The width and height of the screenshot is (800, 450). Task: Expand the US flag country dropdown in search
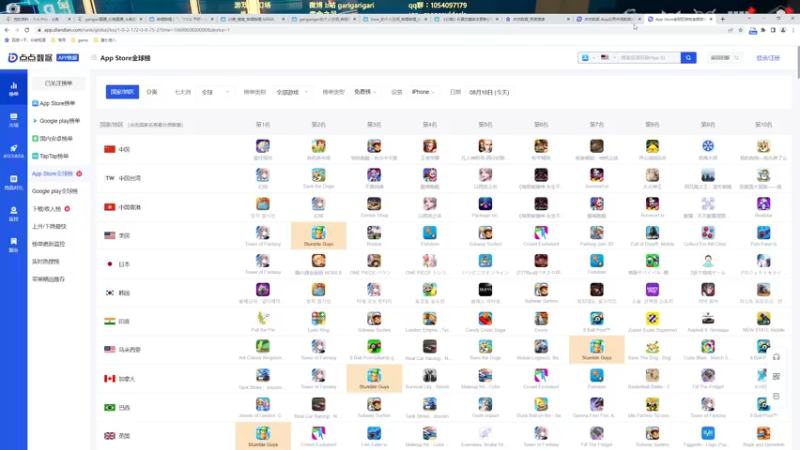pyautogui.click(x=608, y=58)
